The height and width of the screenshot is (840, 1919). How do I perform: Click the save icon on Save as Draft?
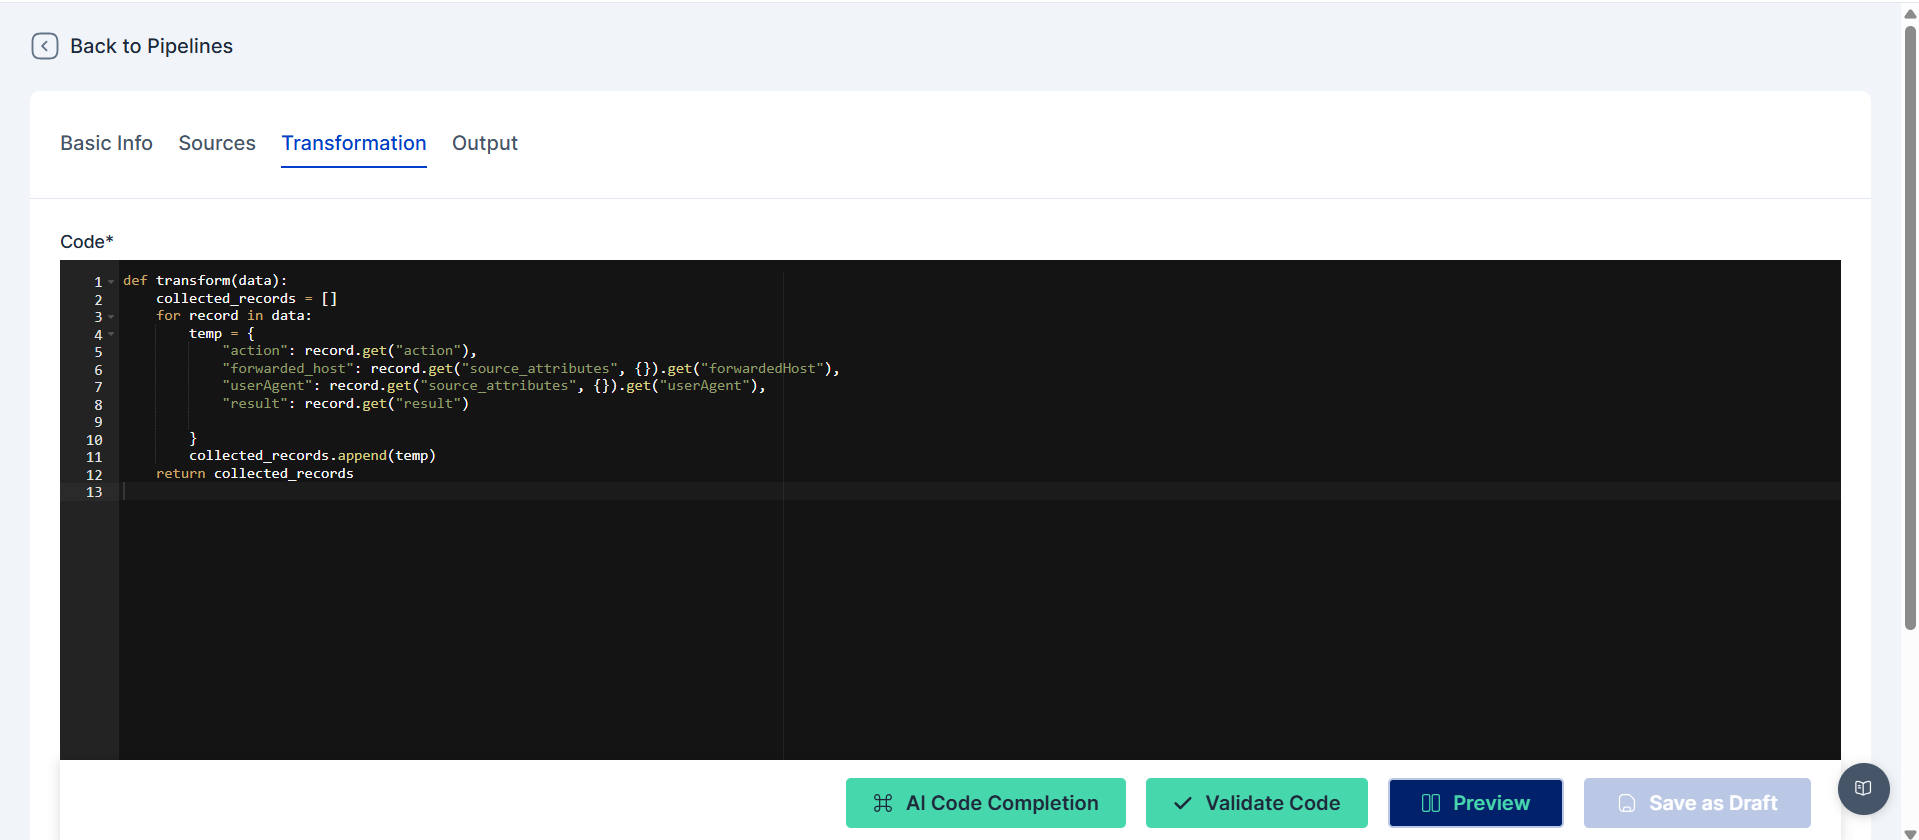pos(1627,803)
